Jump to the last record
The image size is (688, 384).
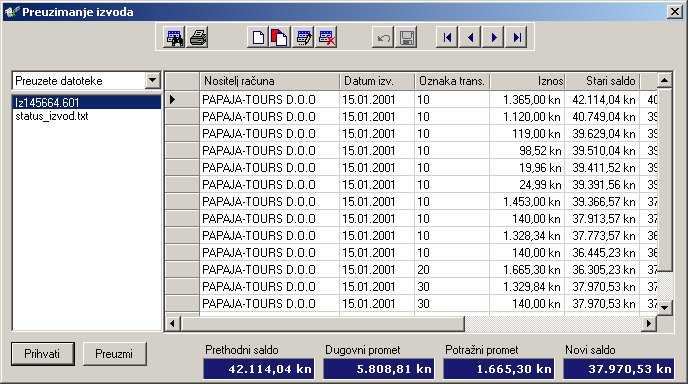tap(516, 37)
